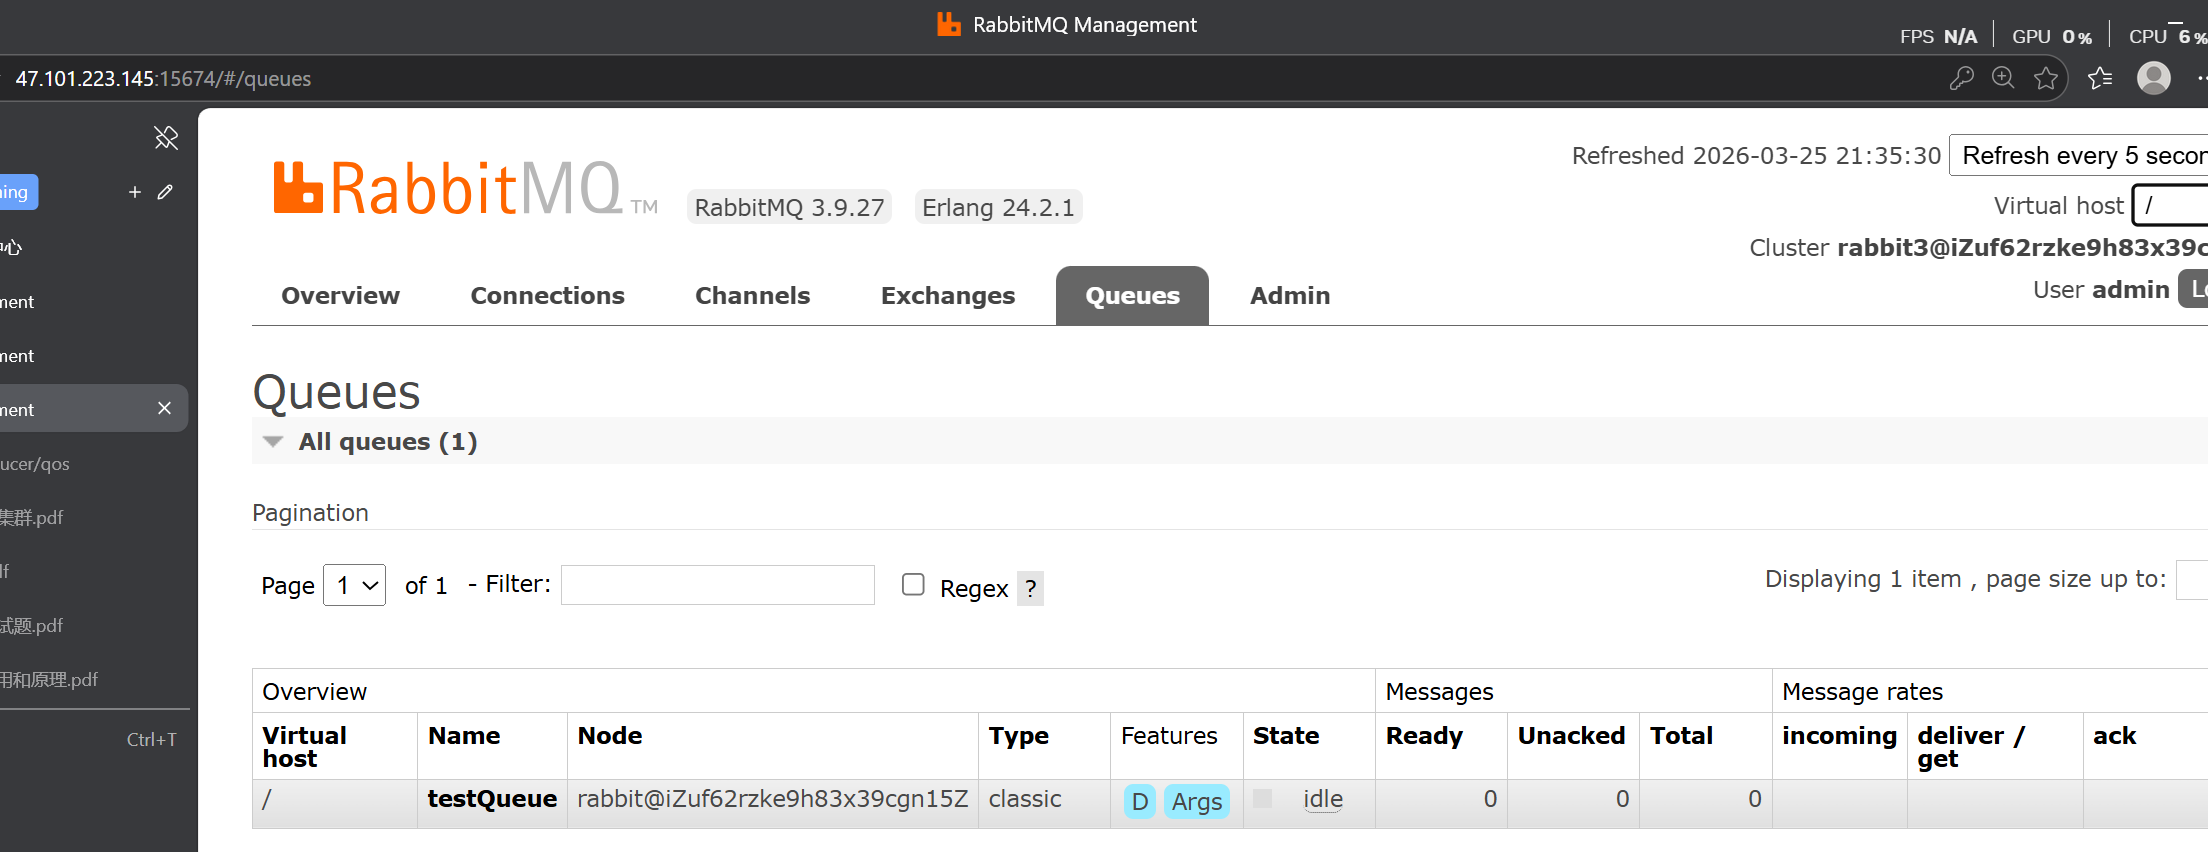
Task: Switch to the Connections tab
Action: pyautogui.click(x=547, y=296)
